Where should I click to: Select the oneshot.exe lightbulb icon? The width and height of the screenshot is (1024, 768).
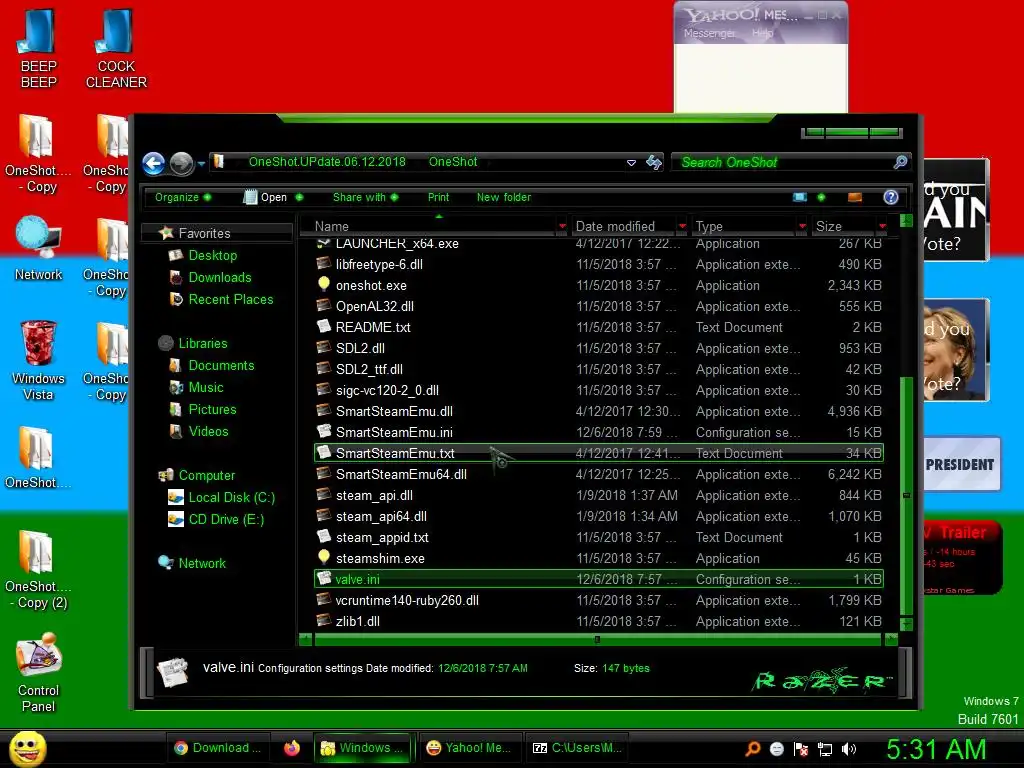323,284
